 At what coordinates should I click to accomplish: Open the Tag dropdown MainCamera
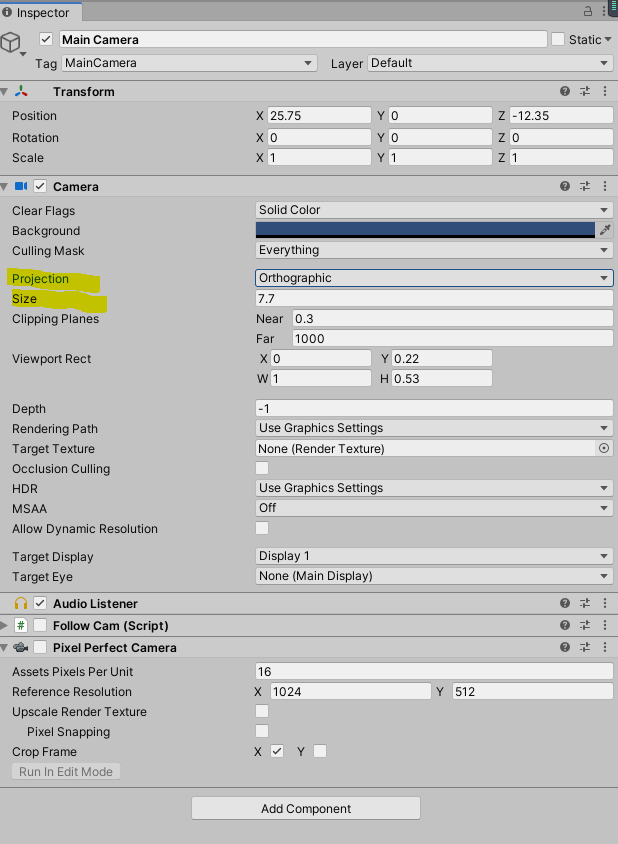(x=189, y=63)
